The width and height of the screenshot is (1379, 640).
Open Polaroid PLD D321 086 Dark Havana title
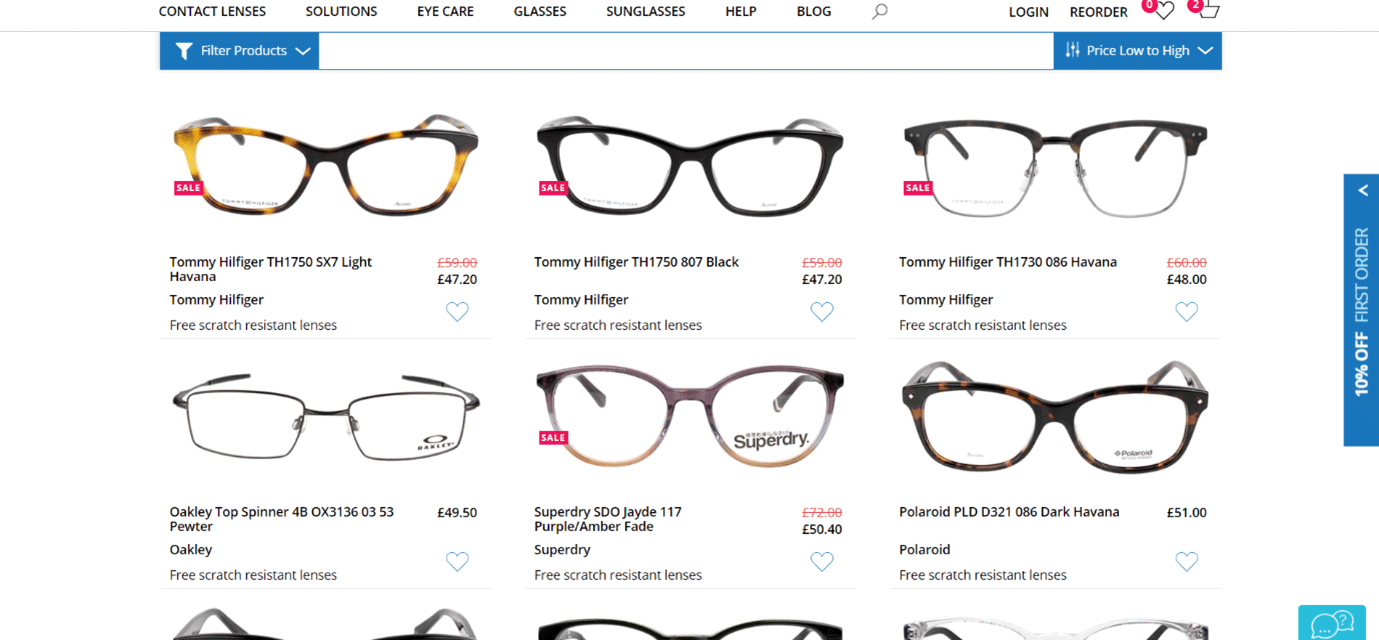(1009, 512)
